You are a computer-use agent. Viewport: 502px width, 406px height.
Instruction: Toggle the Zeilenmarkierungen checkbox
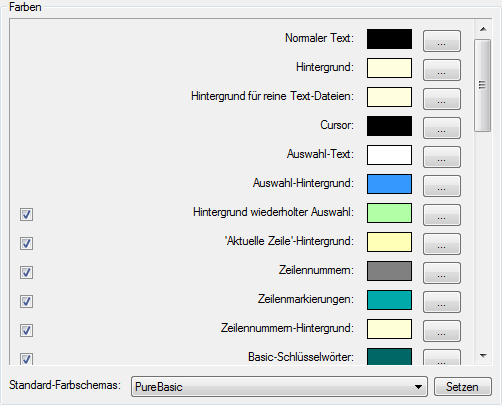[26, 301]
